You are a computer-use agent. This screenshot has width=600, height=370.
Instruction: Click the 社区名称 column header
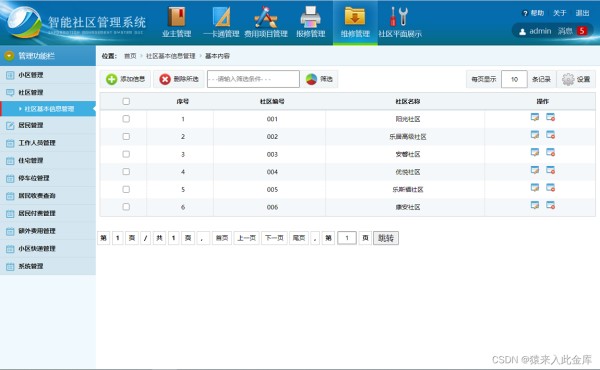(408, 101)
